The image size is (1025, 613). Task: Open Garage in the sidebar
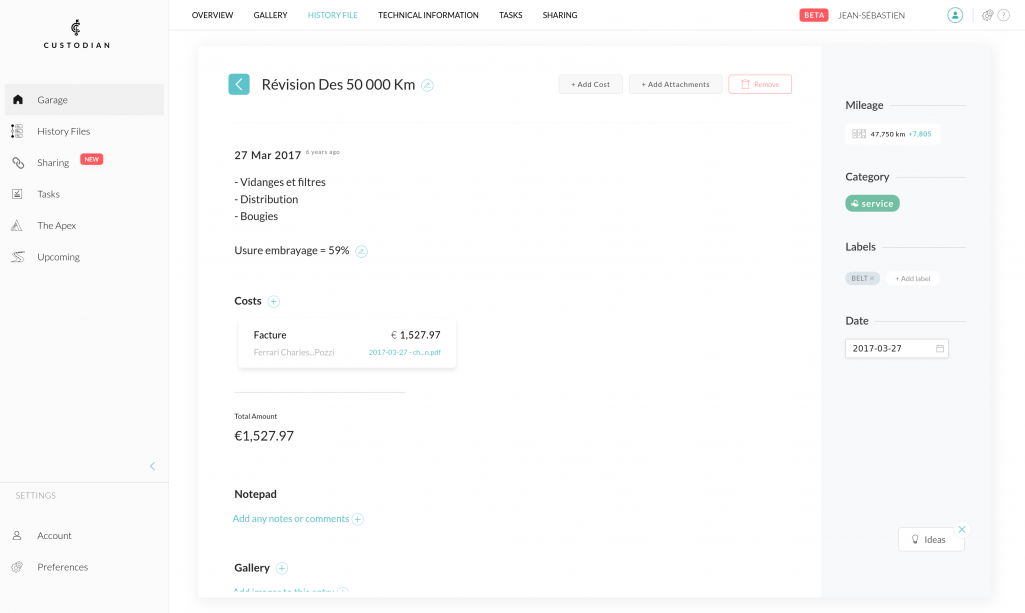point(84,100)
